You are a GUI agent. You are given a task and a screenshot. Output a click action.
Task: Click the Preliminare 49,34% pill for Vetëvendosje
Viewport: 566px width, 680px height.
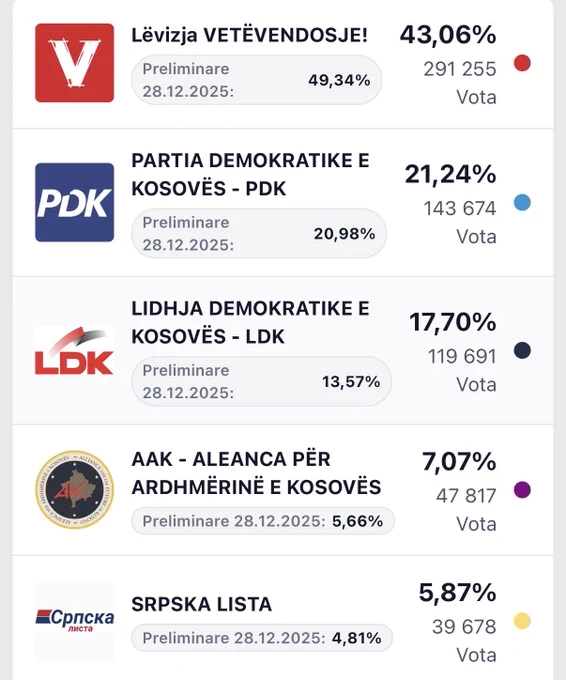tap(256, 80)
